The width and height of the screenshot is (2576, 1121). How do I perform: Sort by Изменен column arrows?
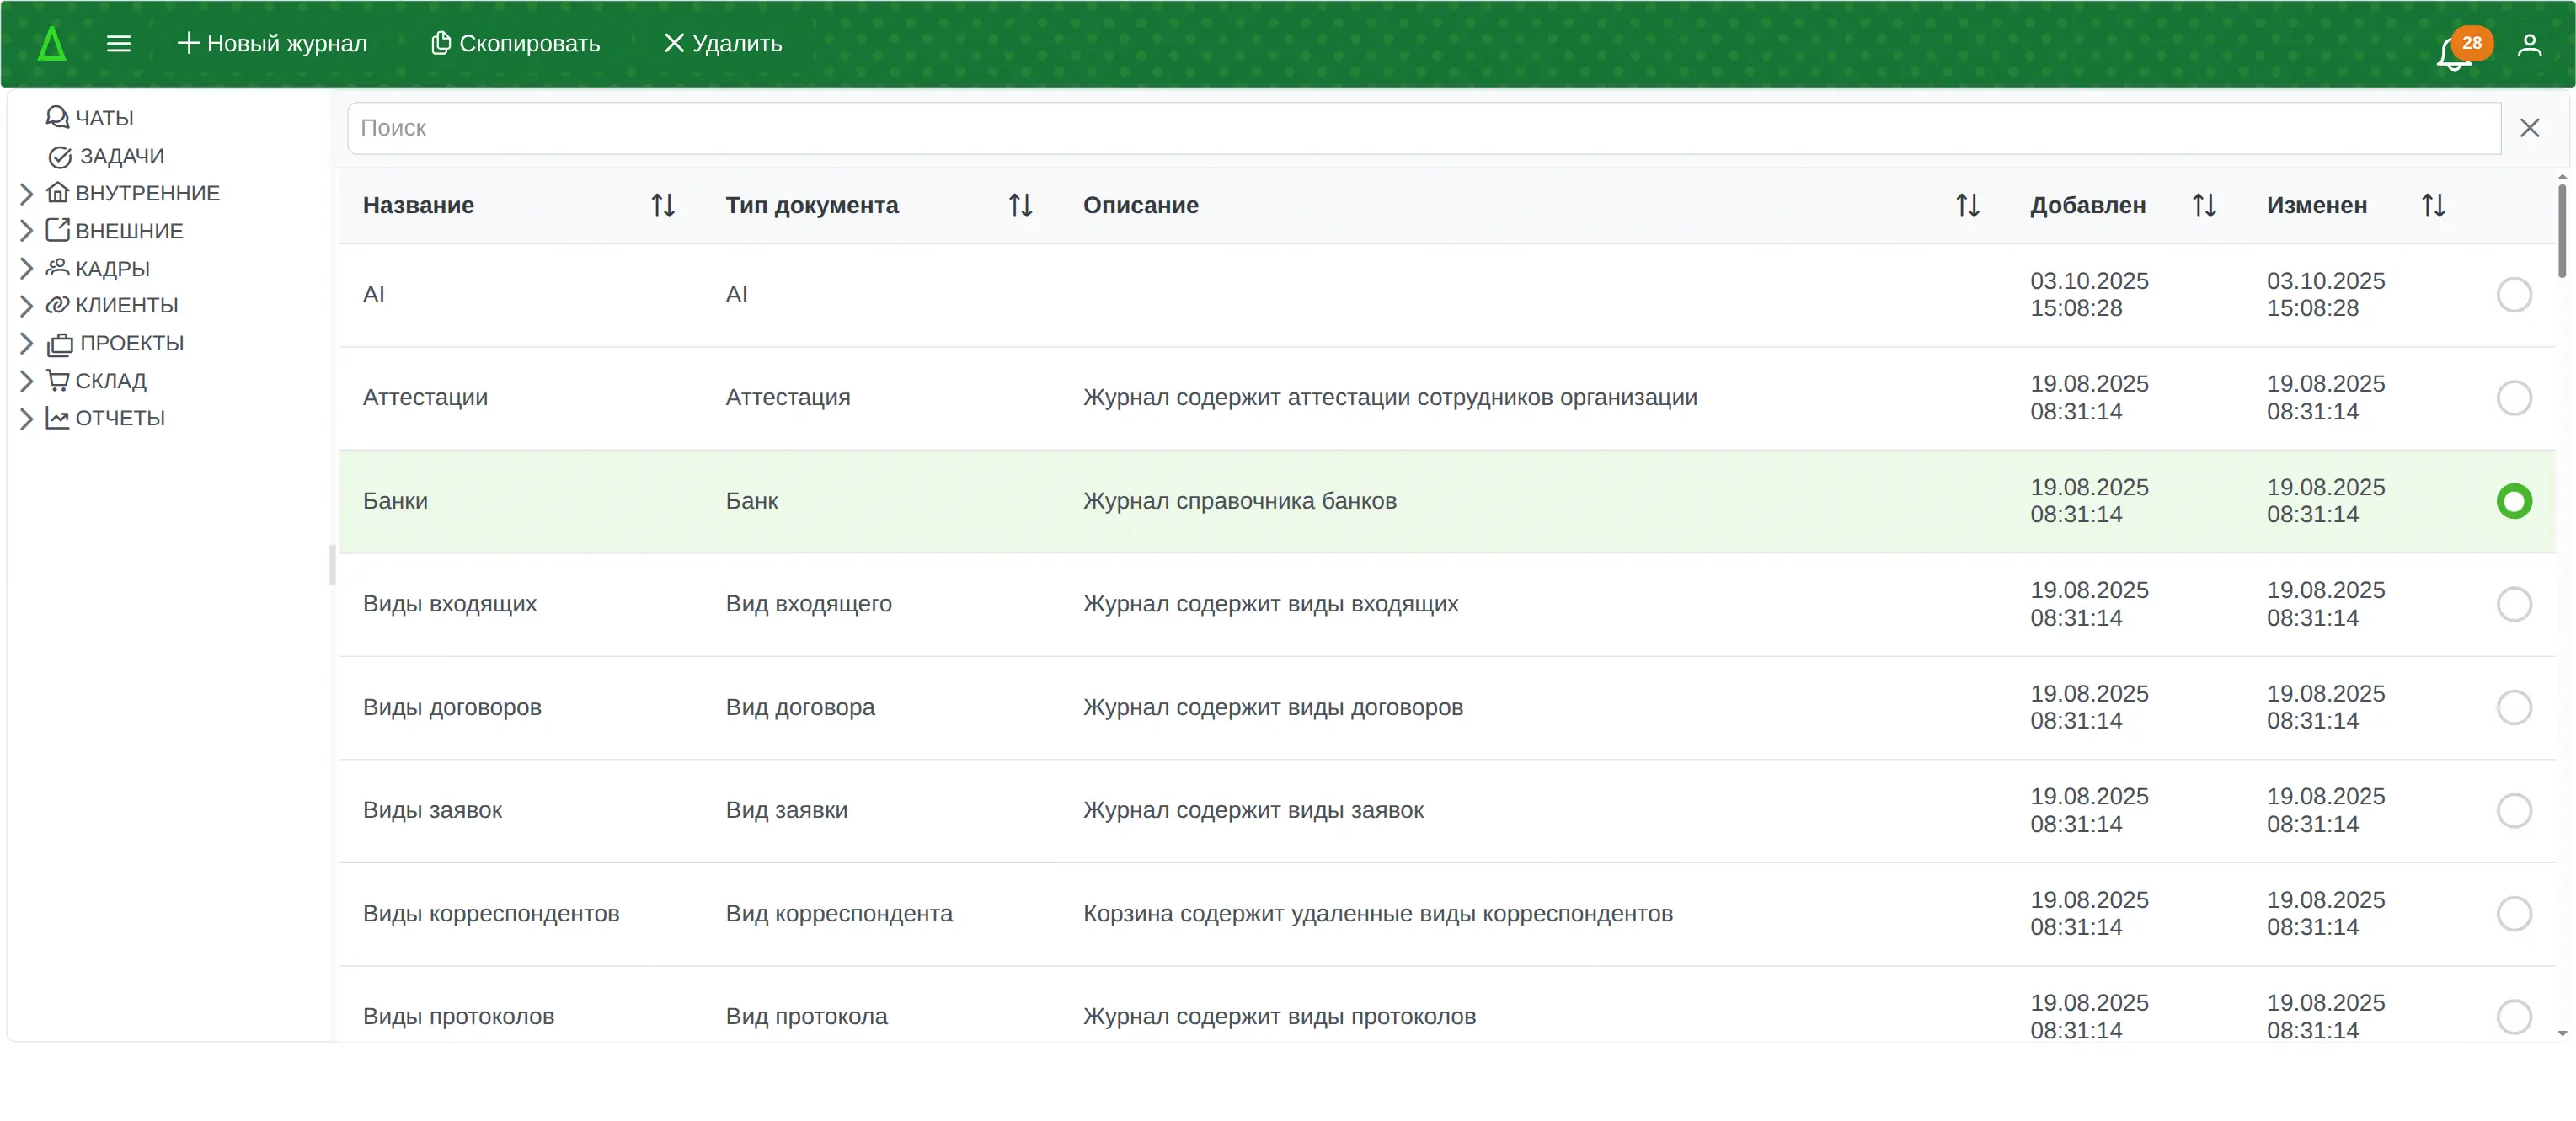point(2433,205)
